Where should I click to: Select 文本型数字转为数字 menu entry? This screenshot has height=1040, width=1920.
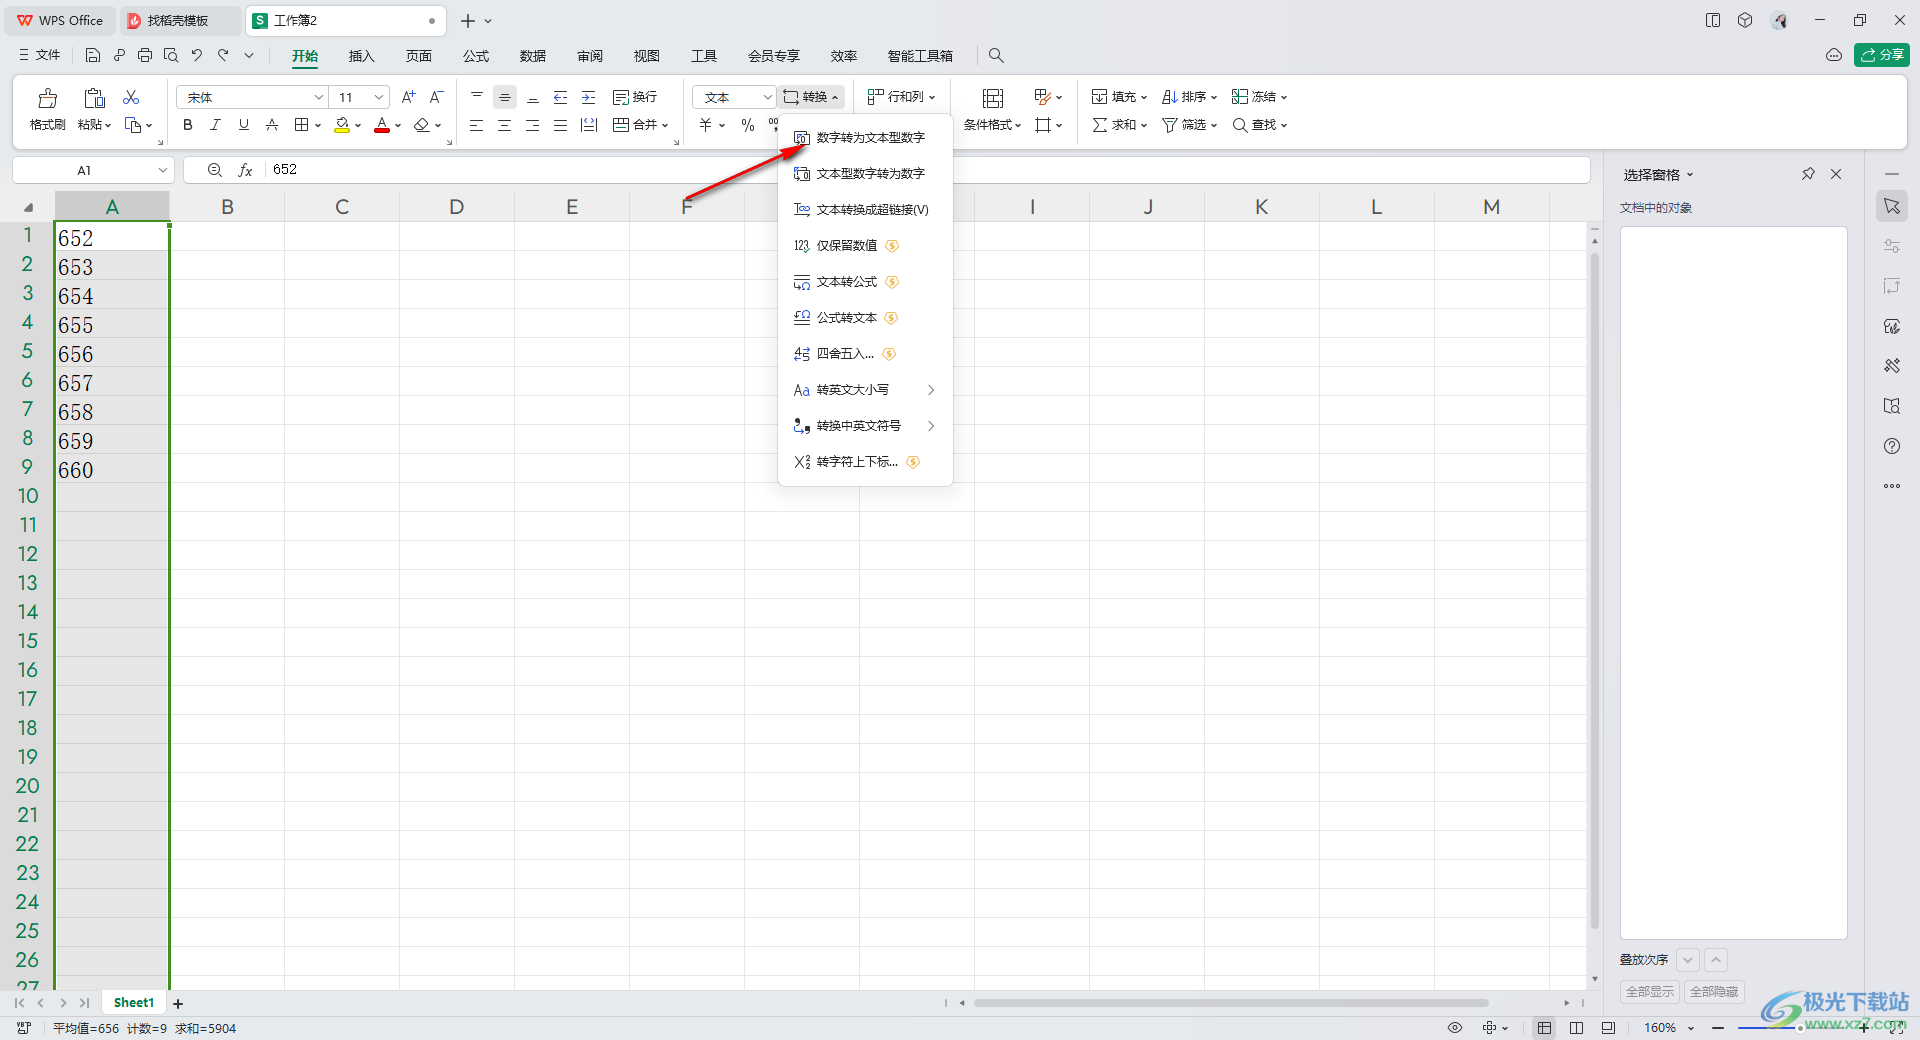pos(865,174)
